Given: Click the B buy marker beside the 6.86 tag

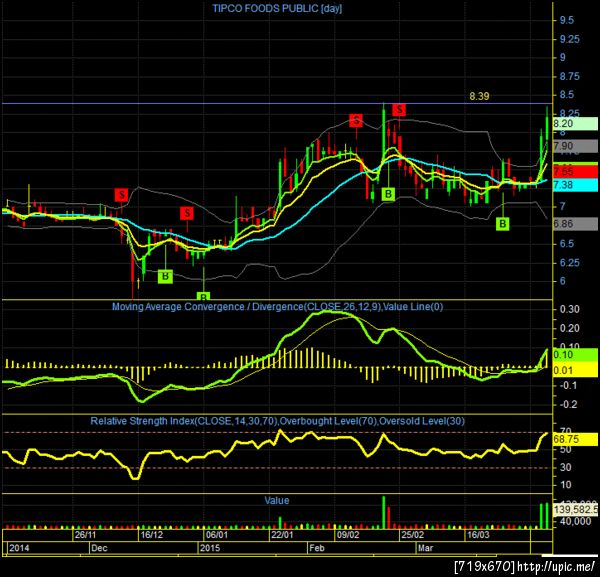Looking at the screenshot, I should 502,224.
